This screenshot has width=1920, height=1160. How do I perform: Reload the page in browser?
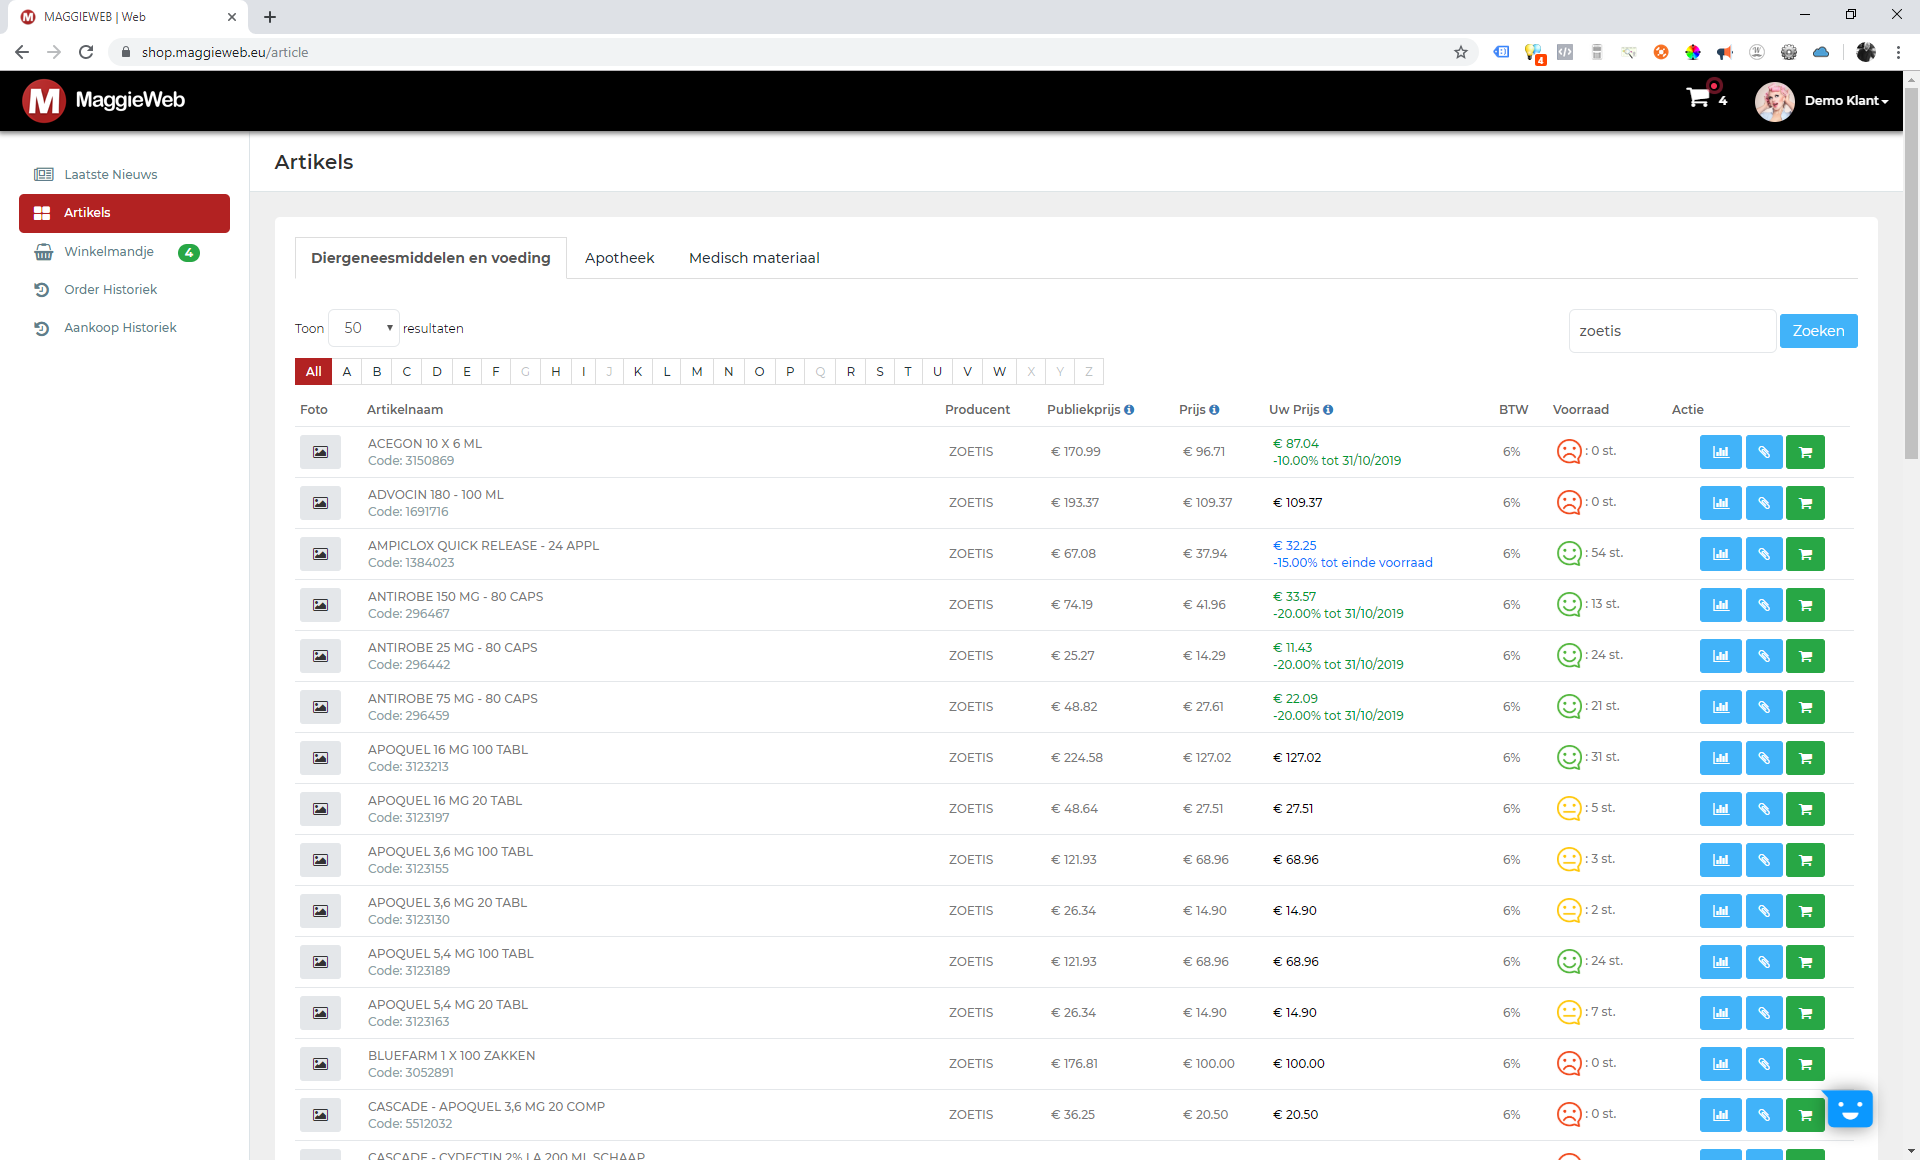click(x=86, y=52)
